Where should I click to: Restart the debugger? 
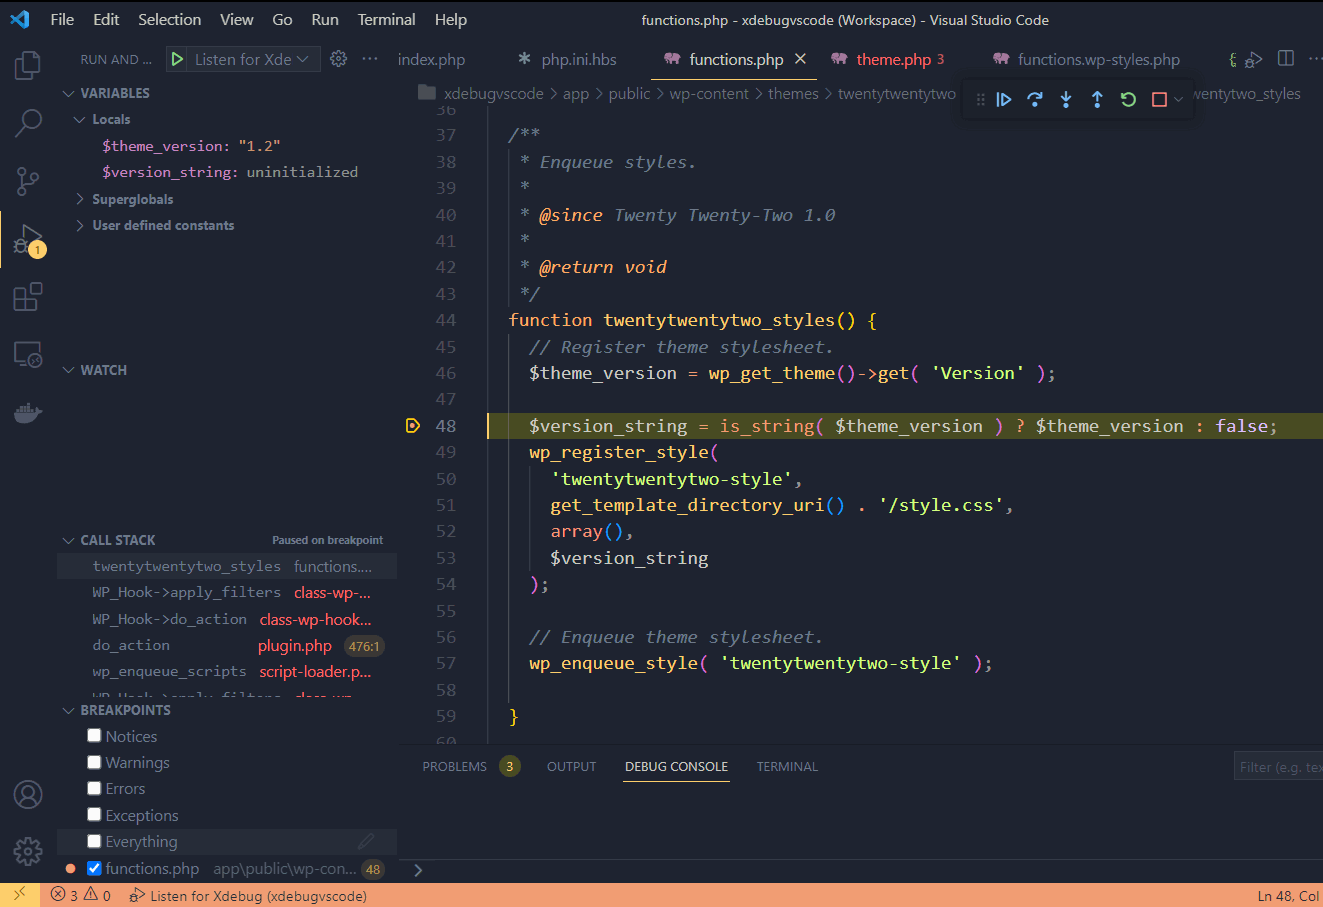click(1128, 99)
